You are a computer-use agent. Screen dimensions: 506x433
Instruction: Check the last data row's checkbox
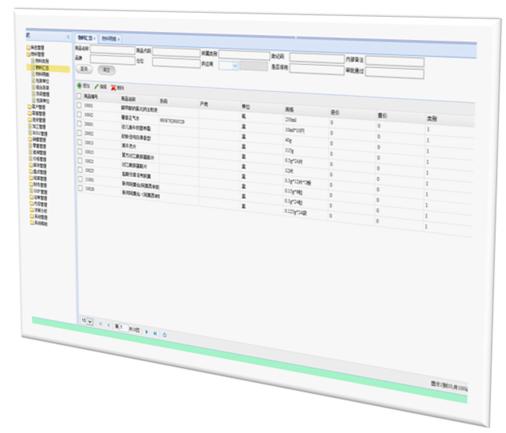click(x=80, y=188)
